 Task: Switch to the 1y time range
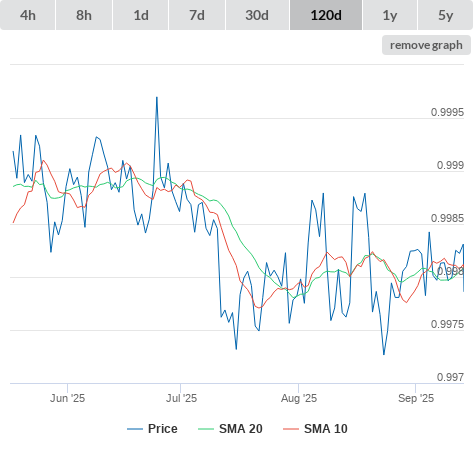pyautogui.click(x=390, y=15)
